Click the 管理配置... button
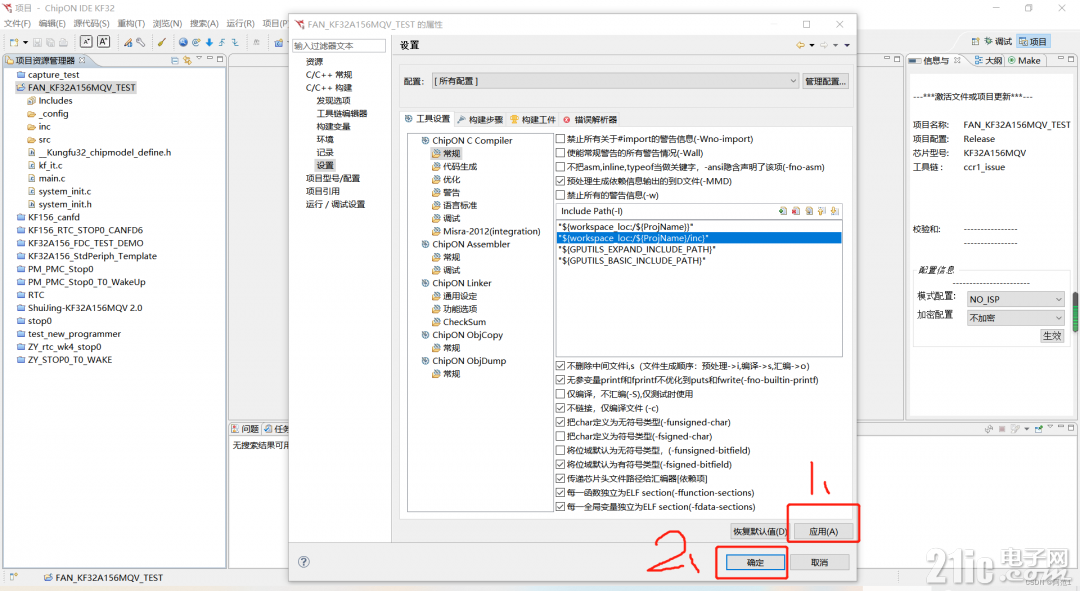The width and height of the screenshot is (1080, 591). [825, 81]
